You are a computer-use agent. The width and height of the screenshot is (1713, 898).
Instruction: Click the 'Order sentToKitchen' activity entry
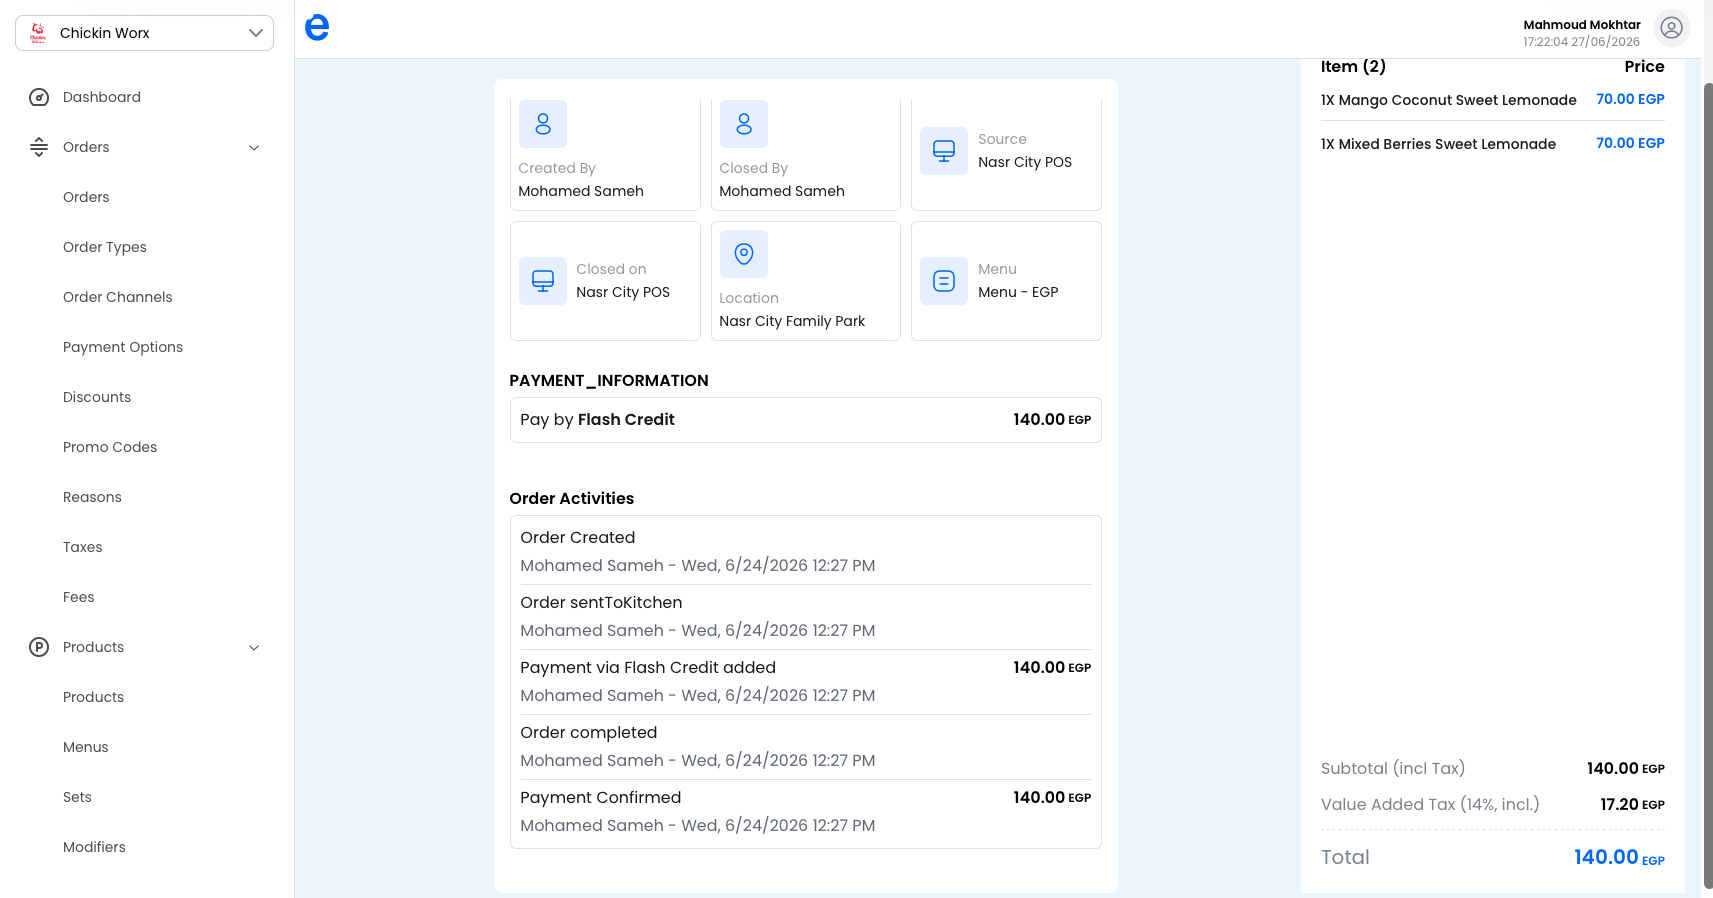click(x=806, y=616)
